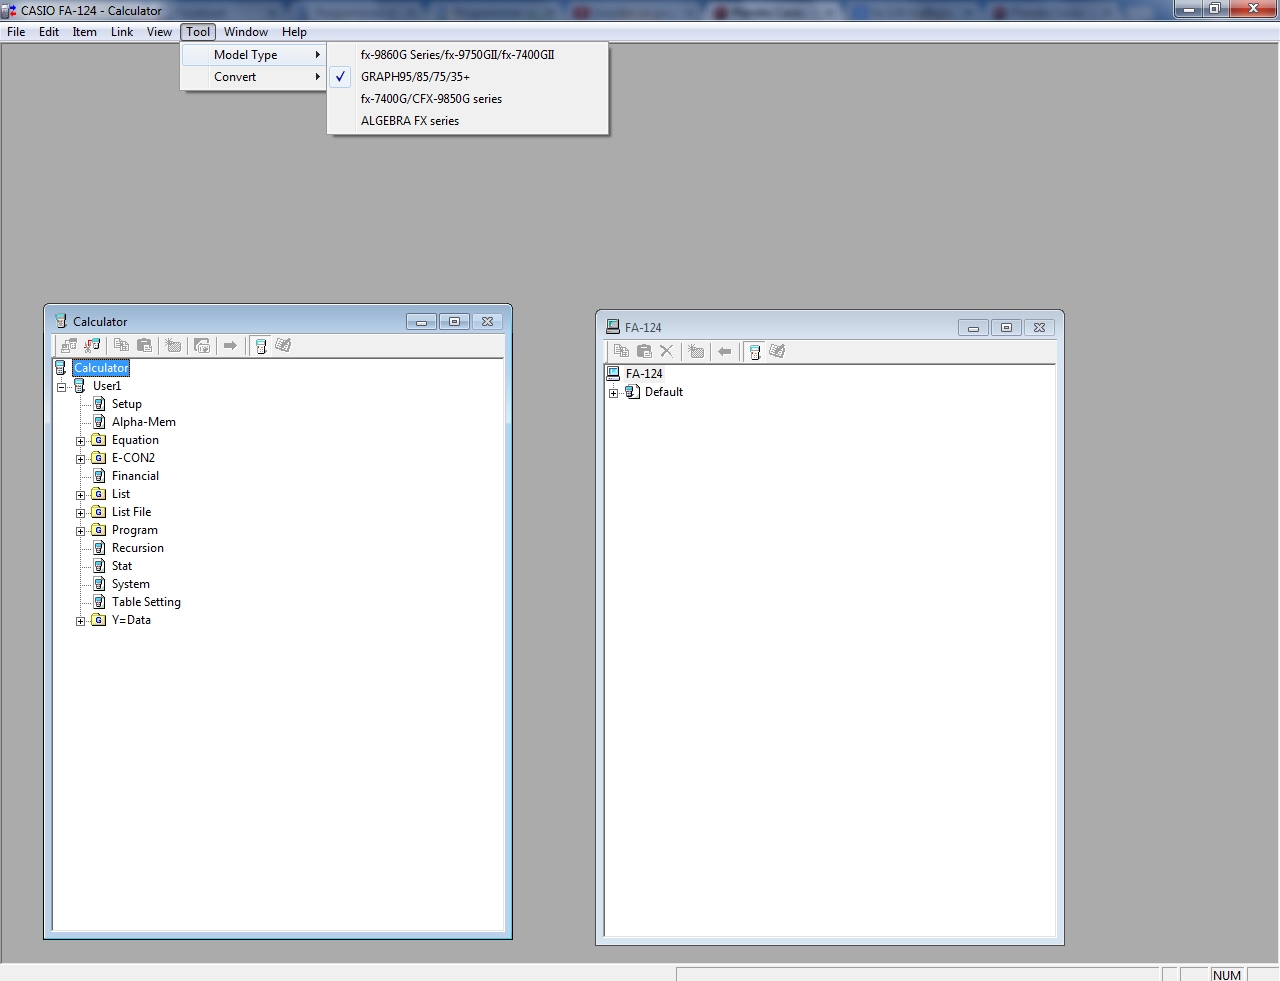This screenshot has height=981, width=1280.
Task: Open the Model Type submenu
Action: click(254, 55)
